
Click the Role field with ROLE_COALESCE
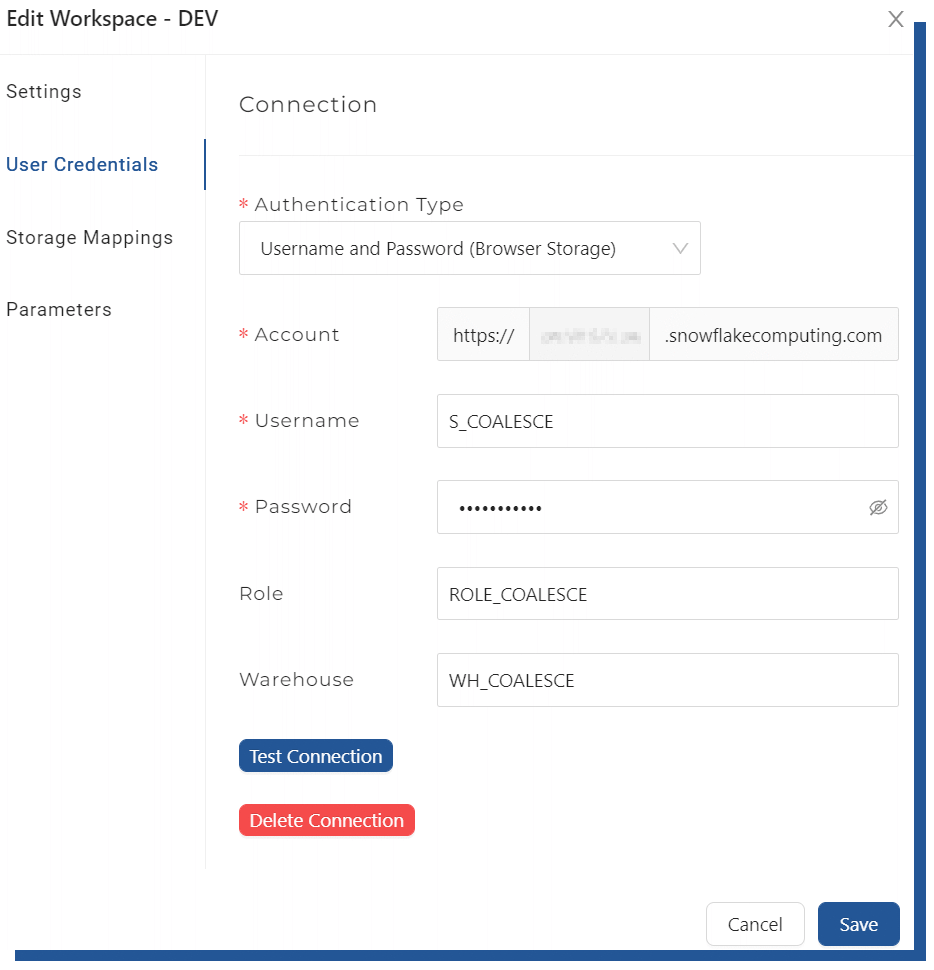coord(667,593)
